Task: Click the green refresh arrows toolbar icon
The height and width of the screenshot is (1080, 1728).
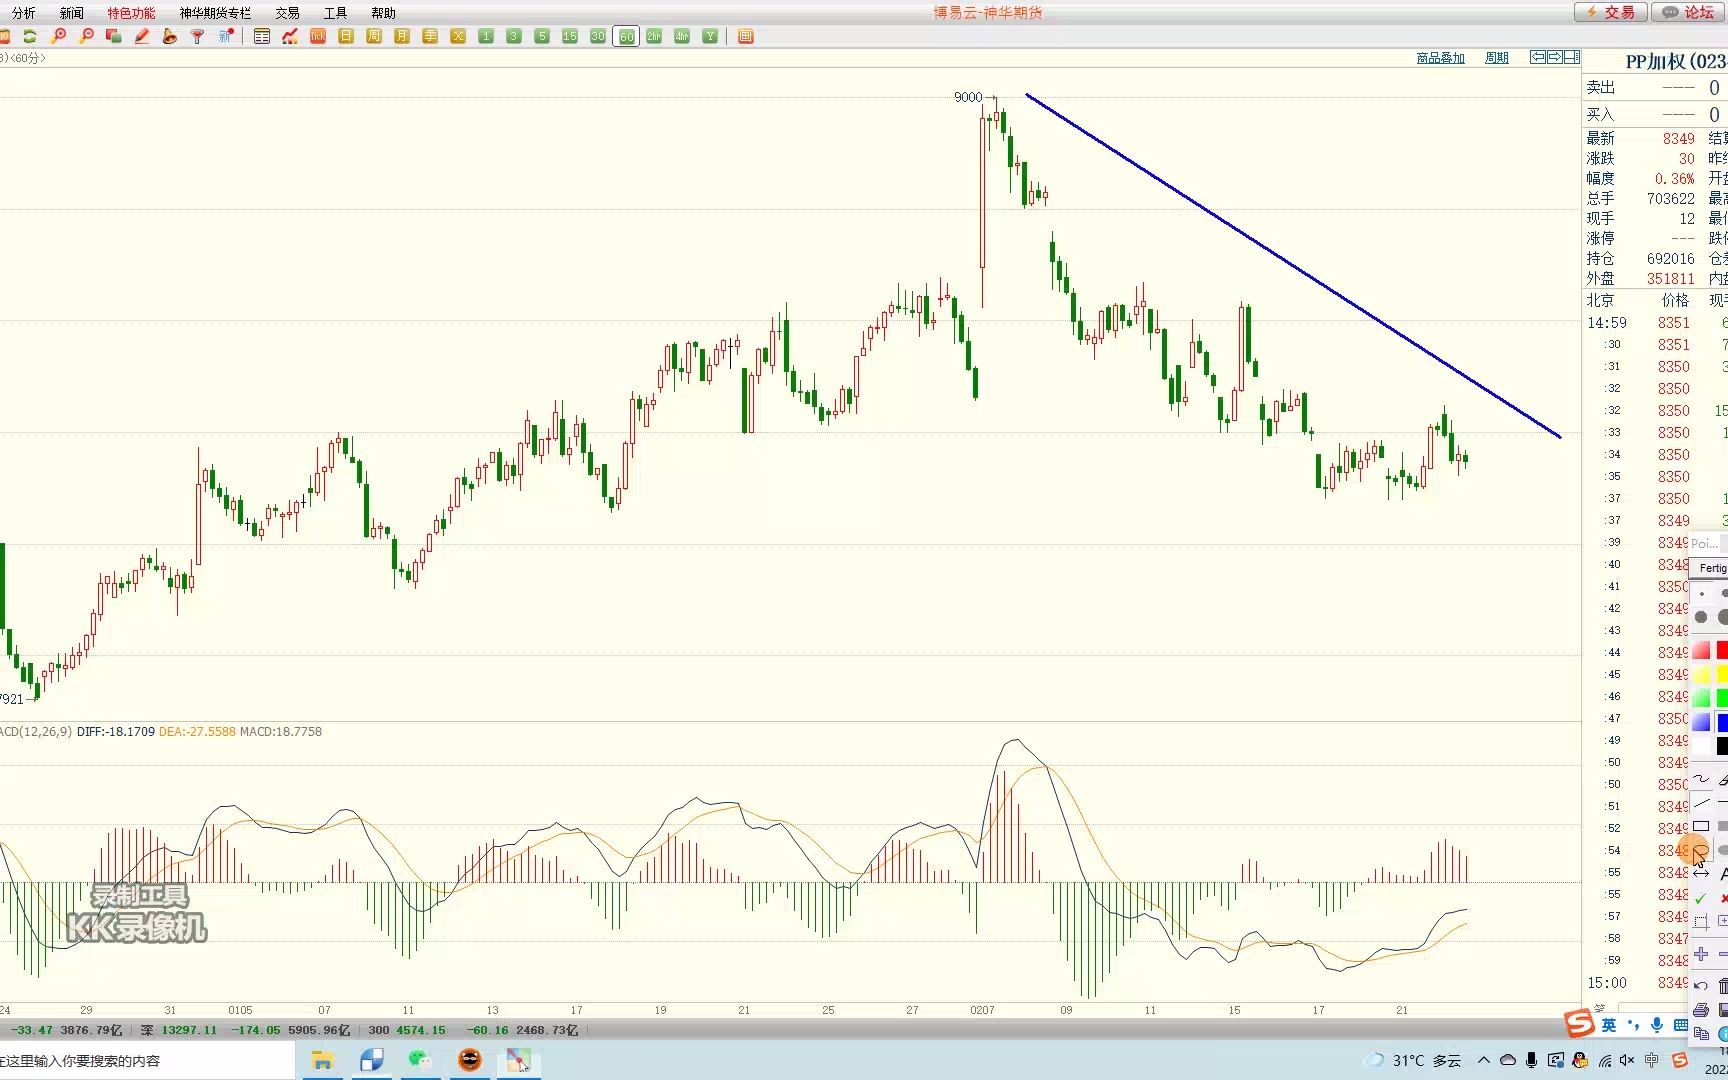Action: [30, 36]
